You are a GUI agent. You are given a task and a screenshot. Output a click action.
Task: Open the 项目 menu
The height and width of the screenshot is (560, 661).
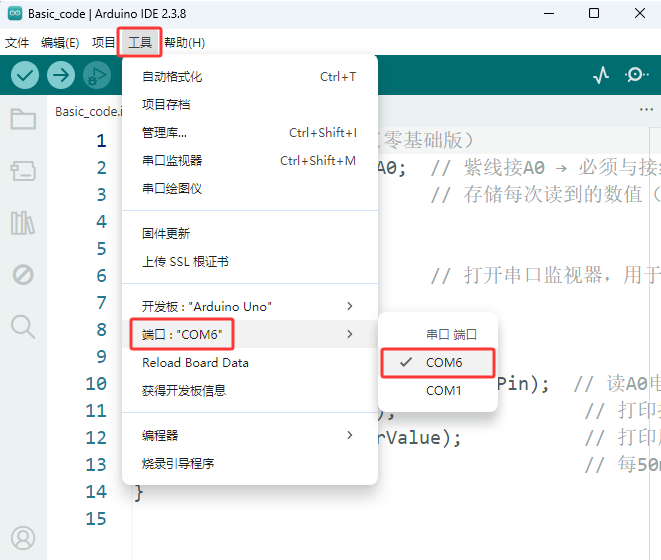(103, 43)
